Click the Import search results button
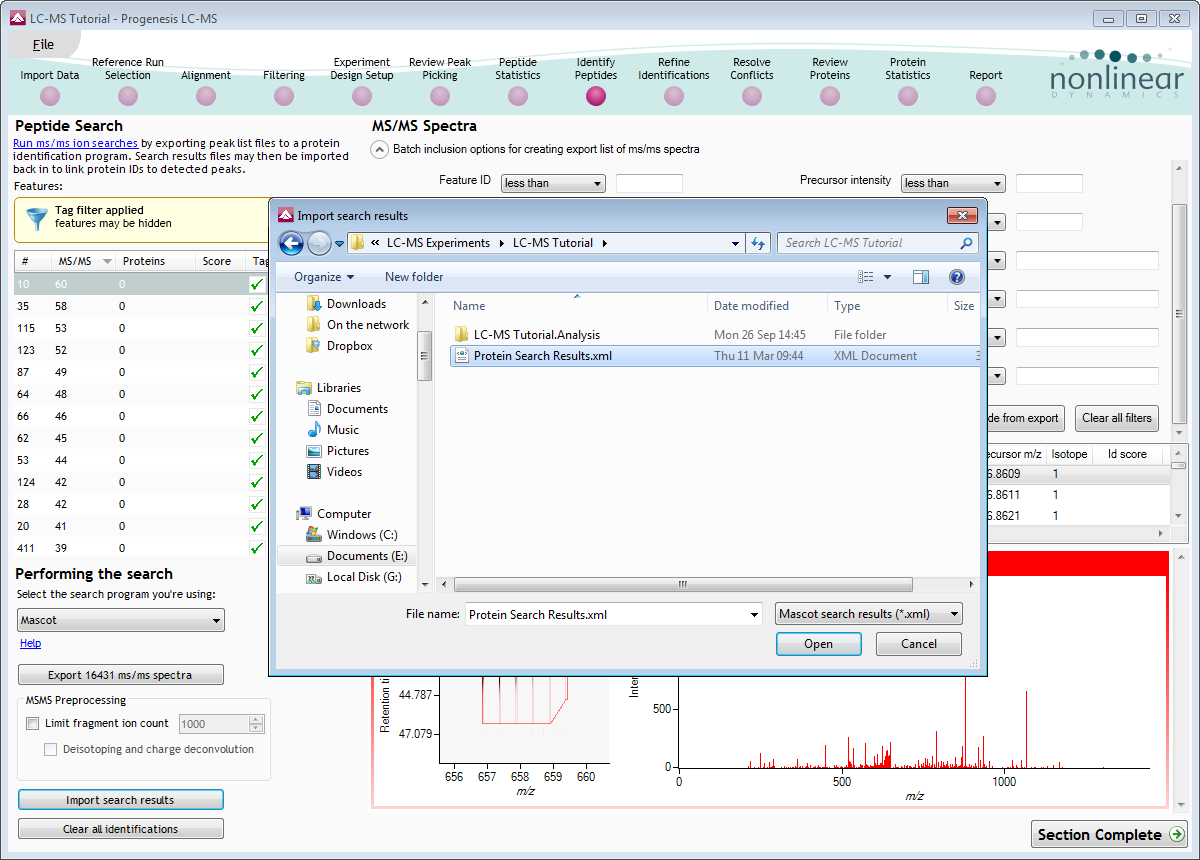The height and width of the screenshot is (860, 1200). (x=121, y=800)
